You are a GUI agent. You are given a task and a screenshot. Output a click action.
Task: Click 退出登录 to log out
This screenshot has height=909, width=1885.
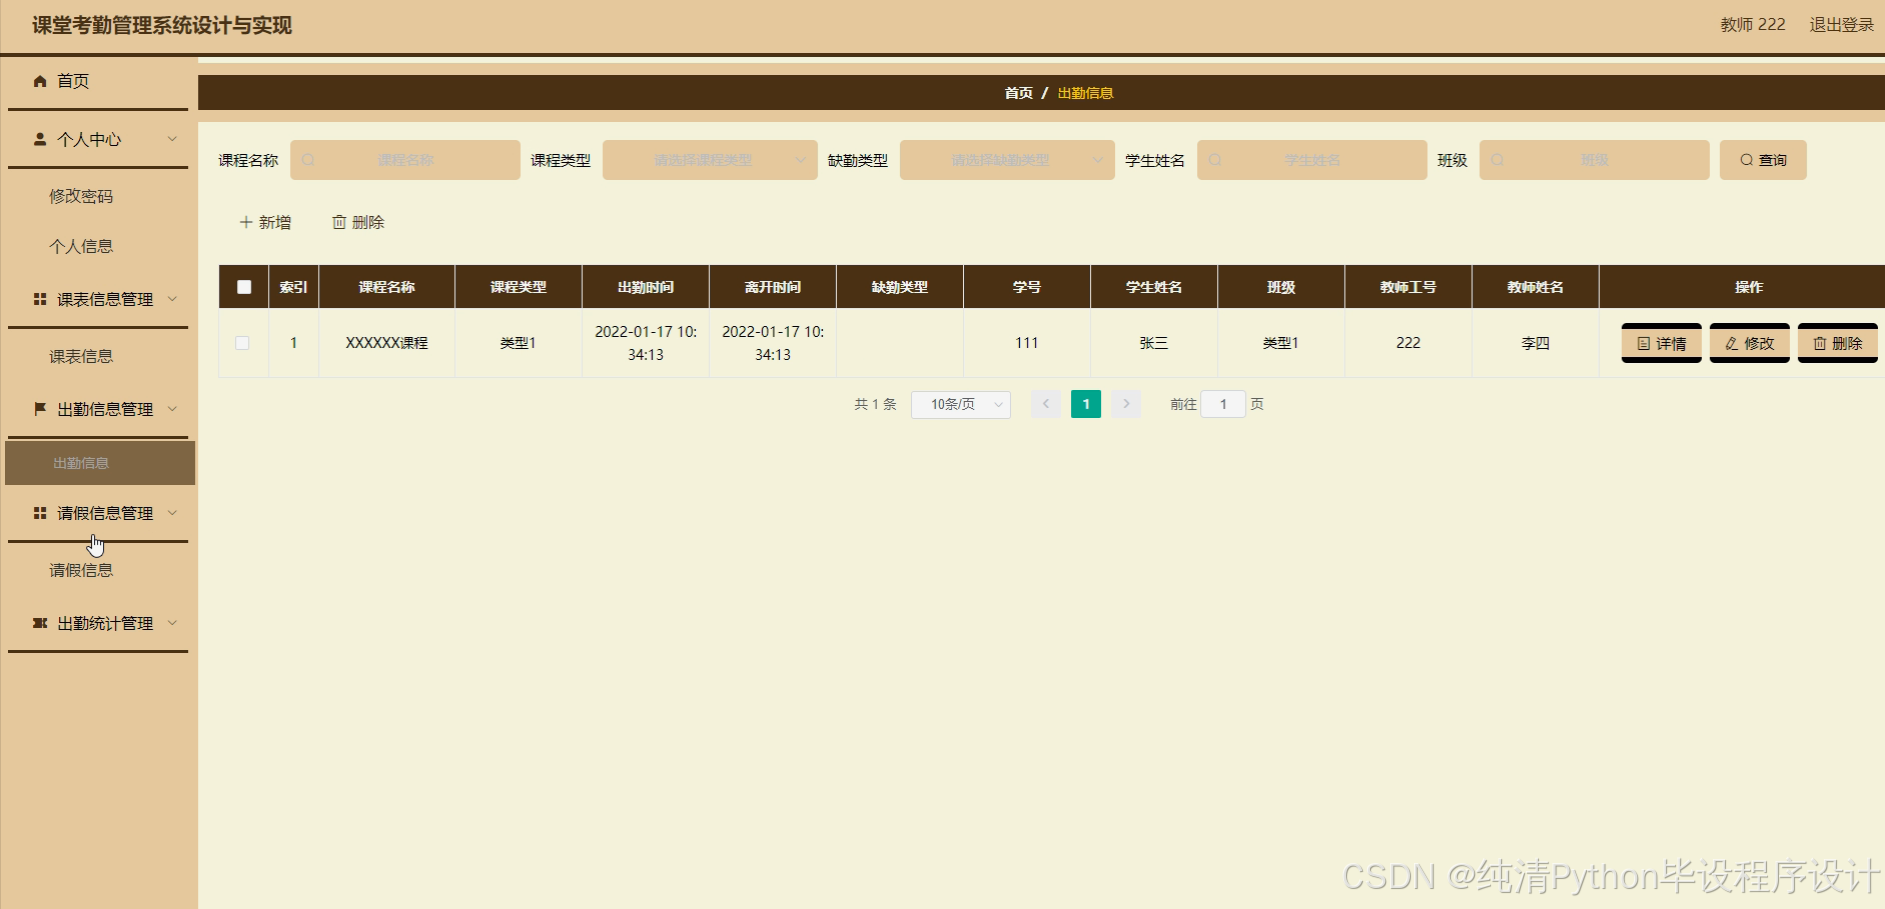tap(1841, 25)
